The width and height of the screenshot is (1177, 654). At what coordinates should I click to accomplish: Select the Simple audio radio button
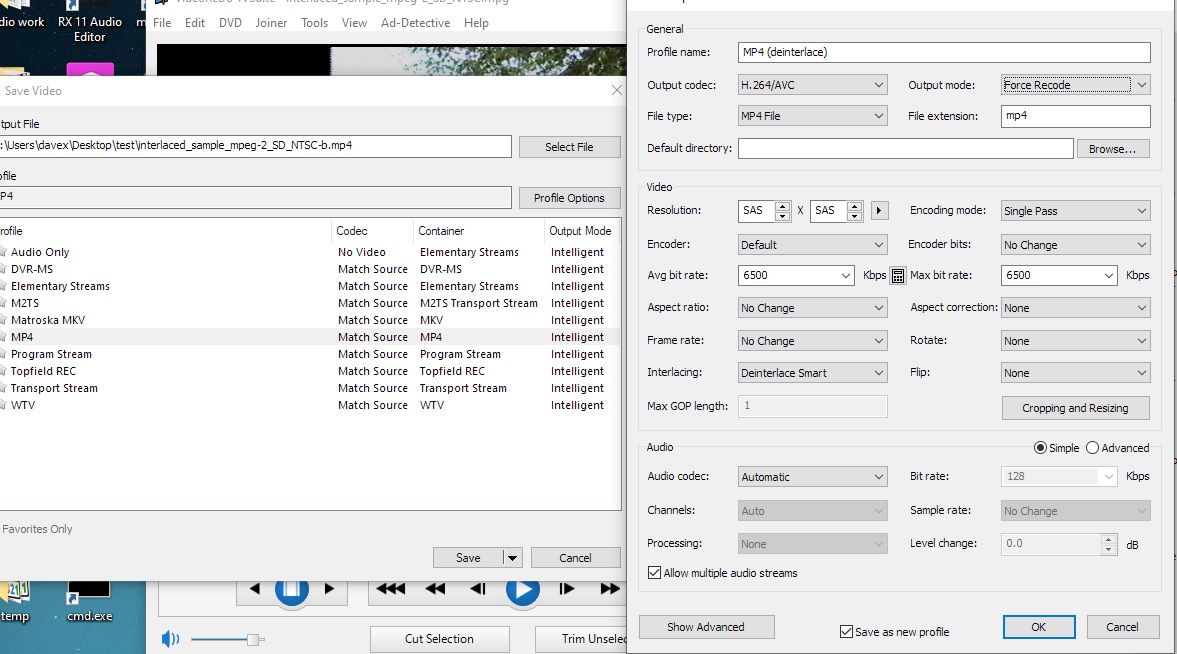pos(1040,448)
